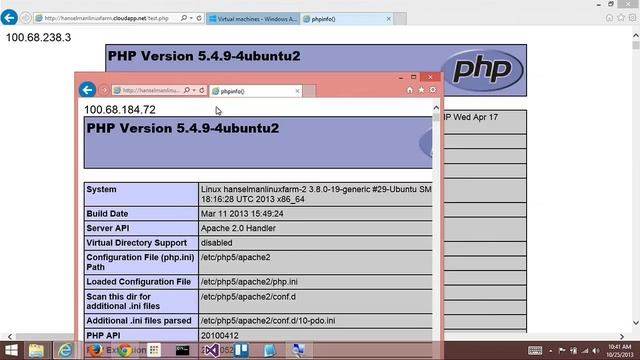Close the phpinfo() tab in background window

pyautogui.click(x=389, y=19)
